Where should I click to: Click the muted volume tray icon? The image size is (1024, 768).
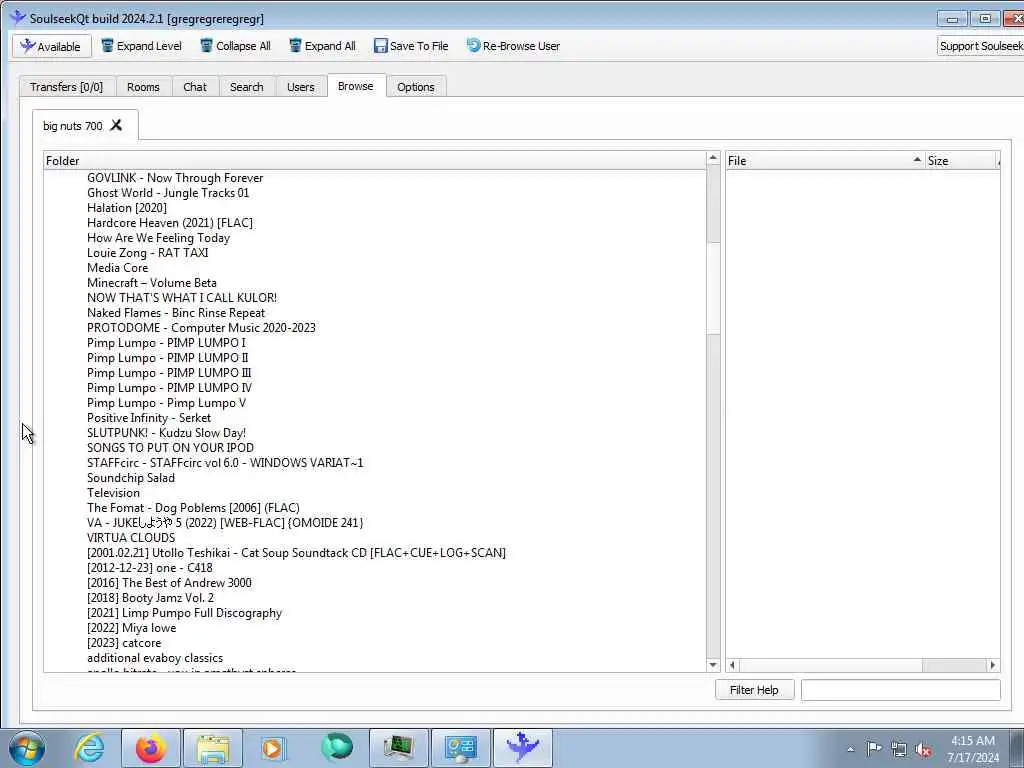923,750
